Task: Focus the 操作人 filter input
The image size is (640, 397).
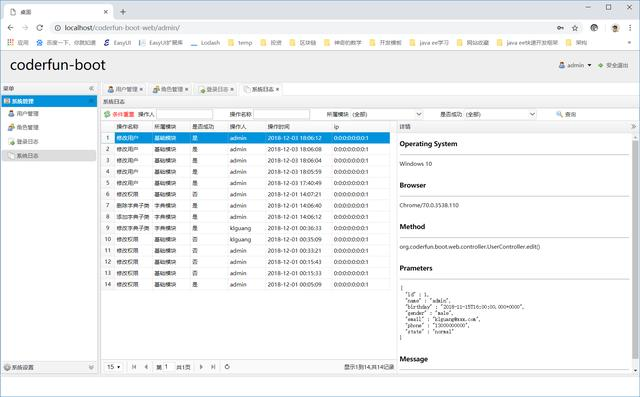Action: pos(184,114)
